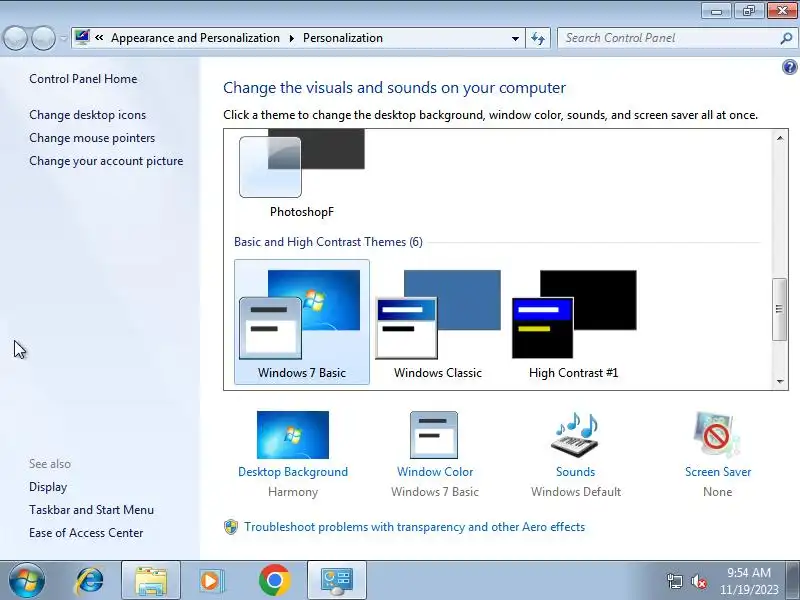The width and height of the screenshot is (800, 600).
Task: Open the Window Color icon
Action: click(434, 435)
